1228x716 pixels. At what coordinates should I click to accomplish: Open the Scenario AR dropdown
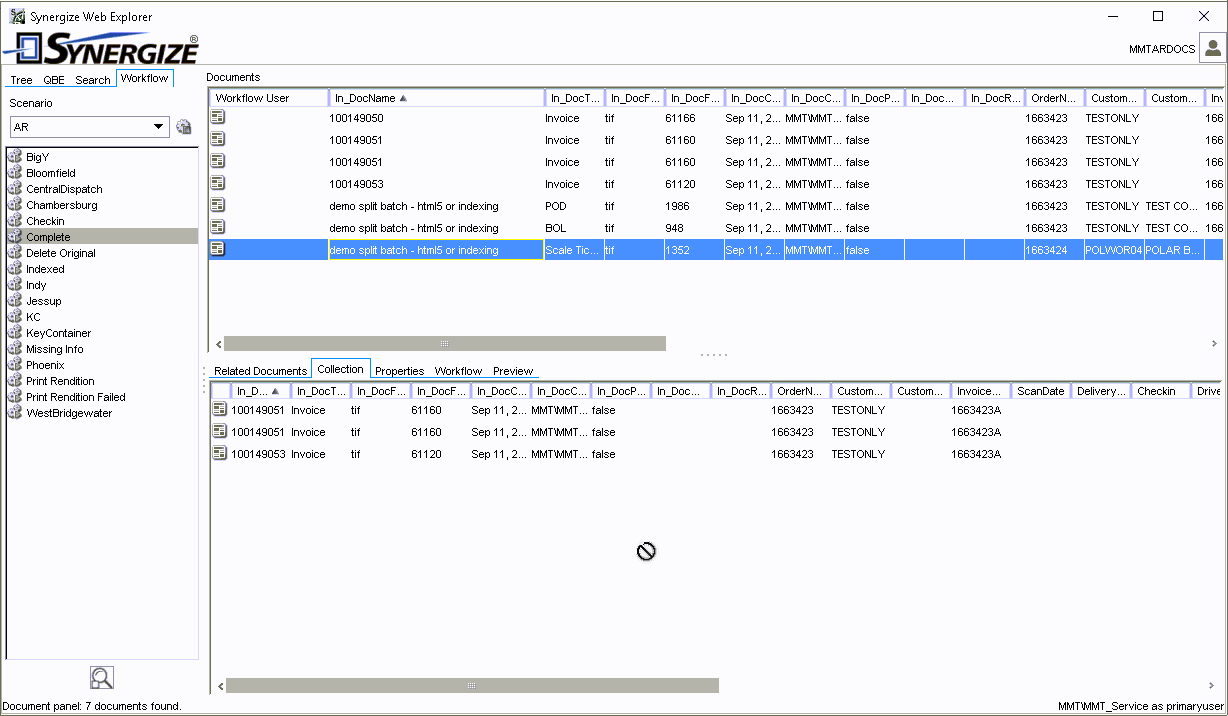pos(158,127)
